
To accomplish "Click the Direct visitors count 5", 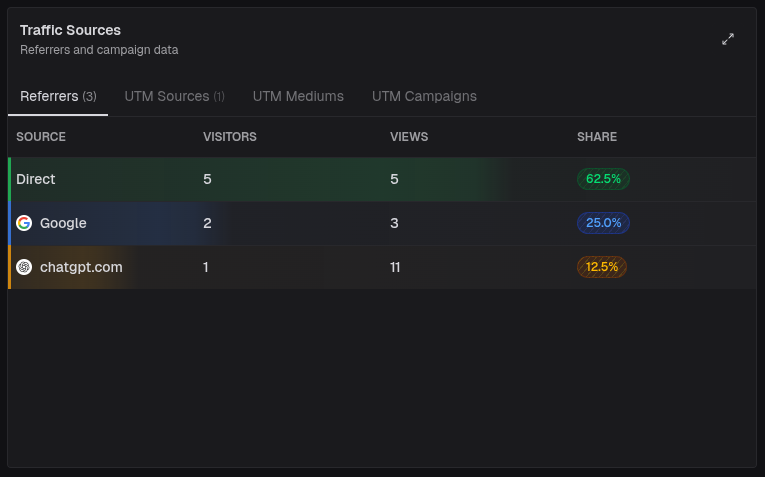I will pyautogui.click(x=207, y=179).
